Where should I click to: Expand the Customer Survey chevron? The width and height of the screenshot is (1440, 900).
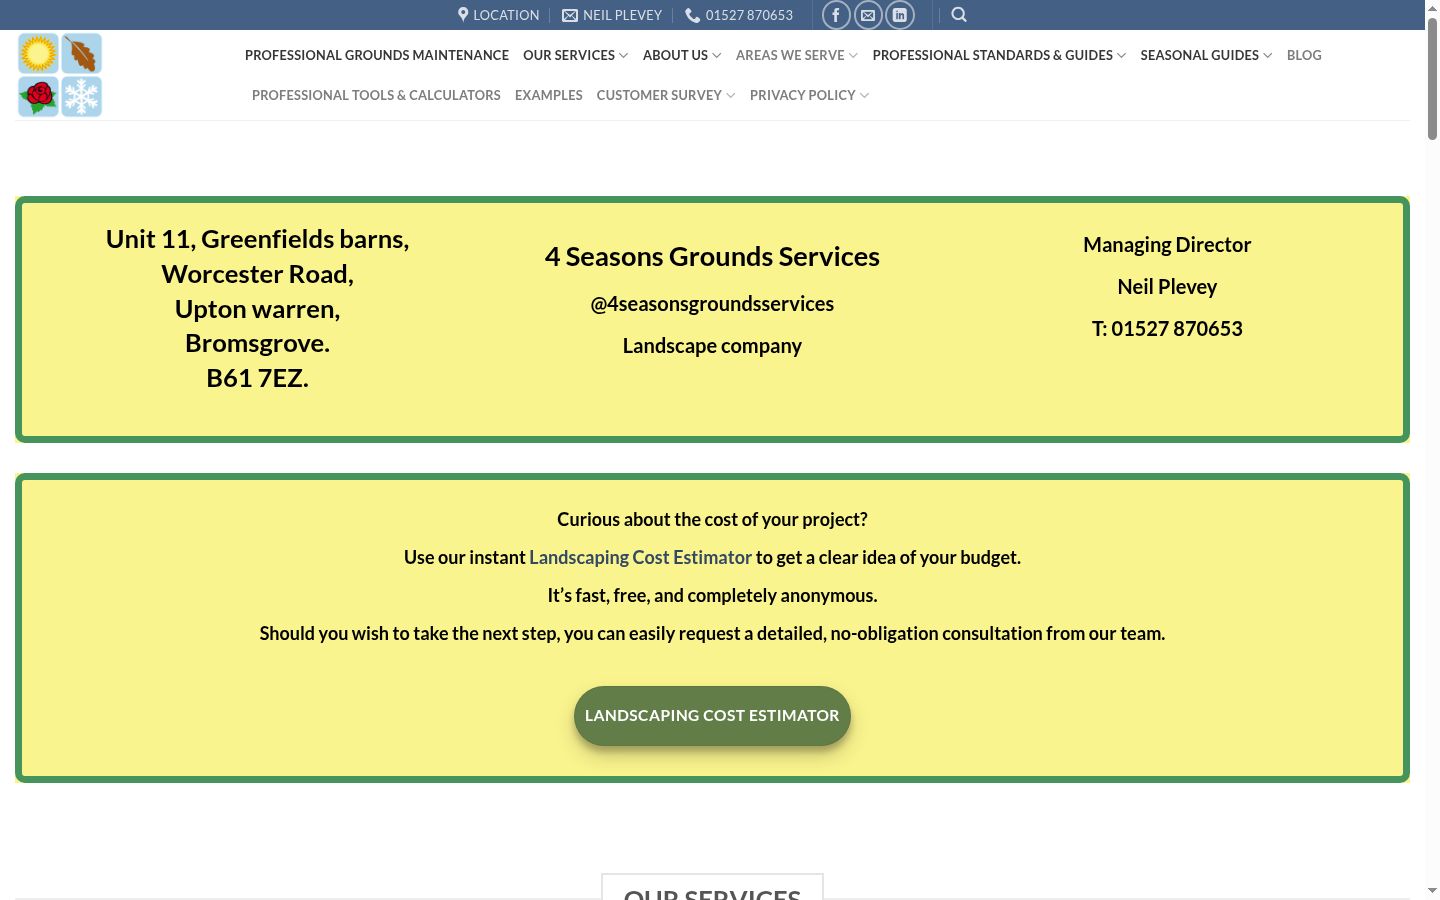pos(731,96)
